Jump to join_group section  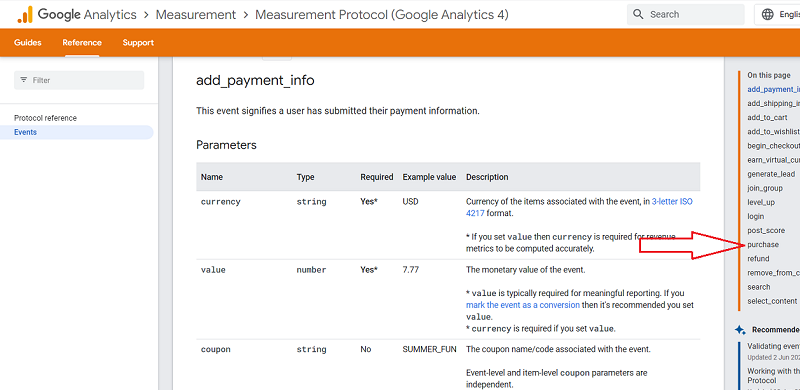coord(765,188)
